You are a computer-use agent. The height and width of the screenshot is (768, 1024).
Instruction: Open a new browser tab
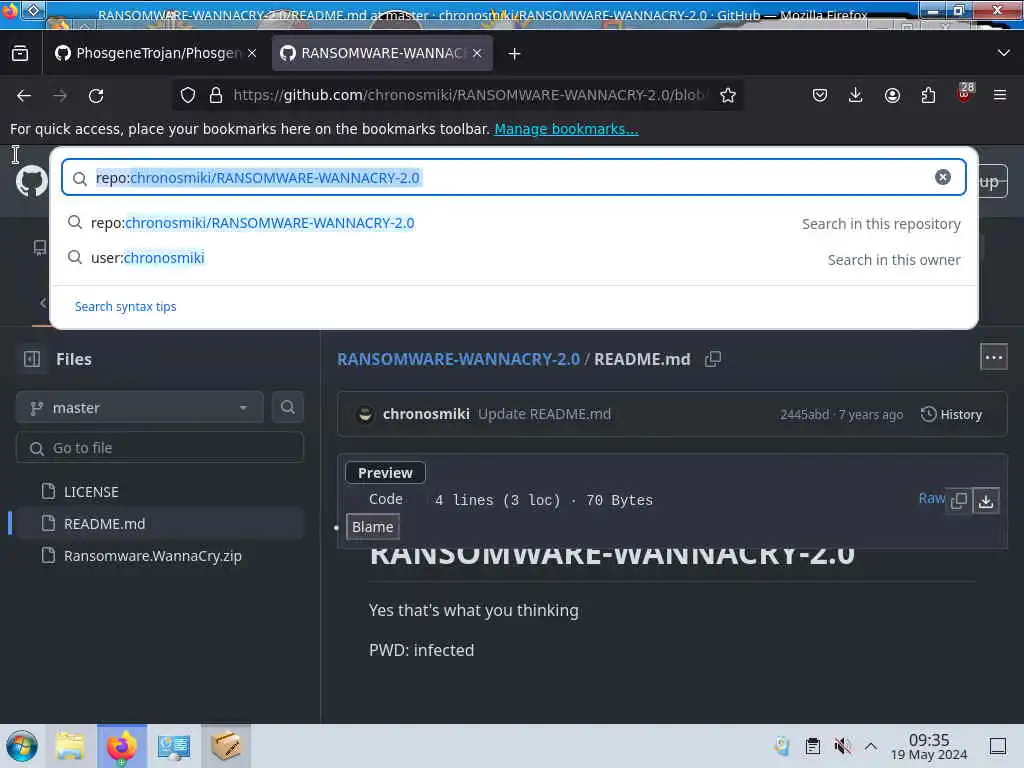514,54
